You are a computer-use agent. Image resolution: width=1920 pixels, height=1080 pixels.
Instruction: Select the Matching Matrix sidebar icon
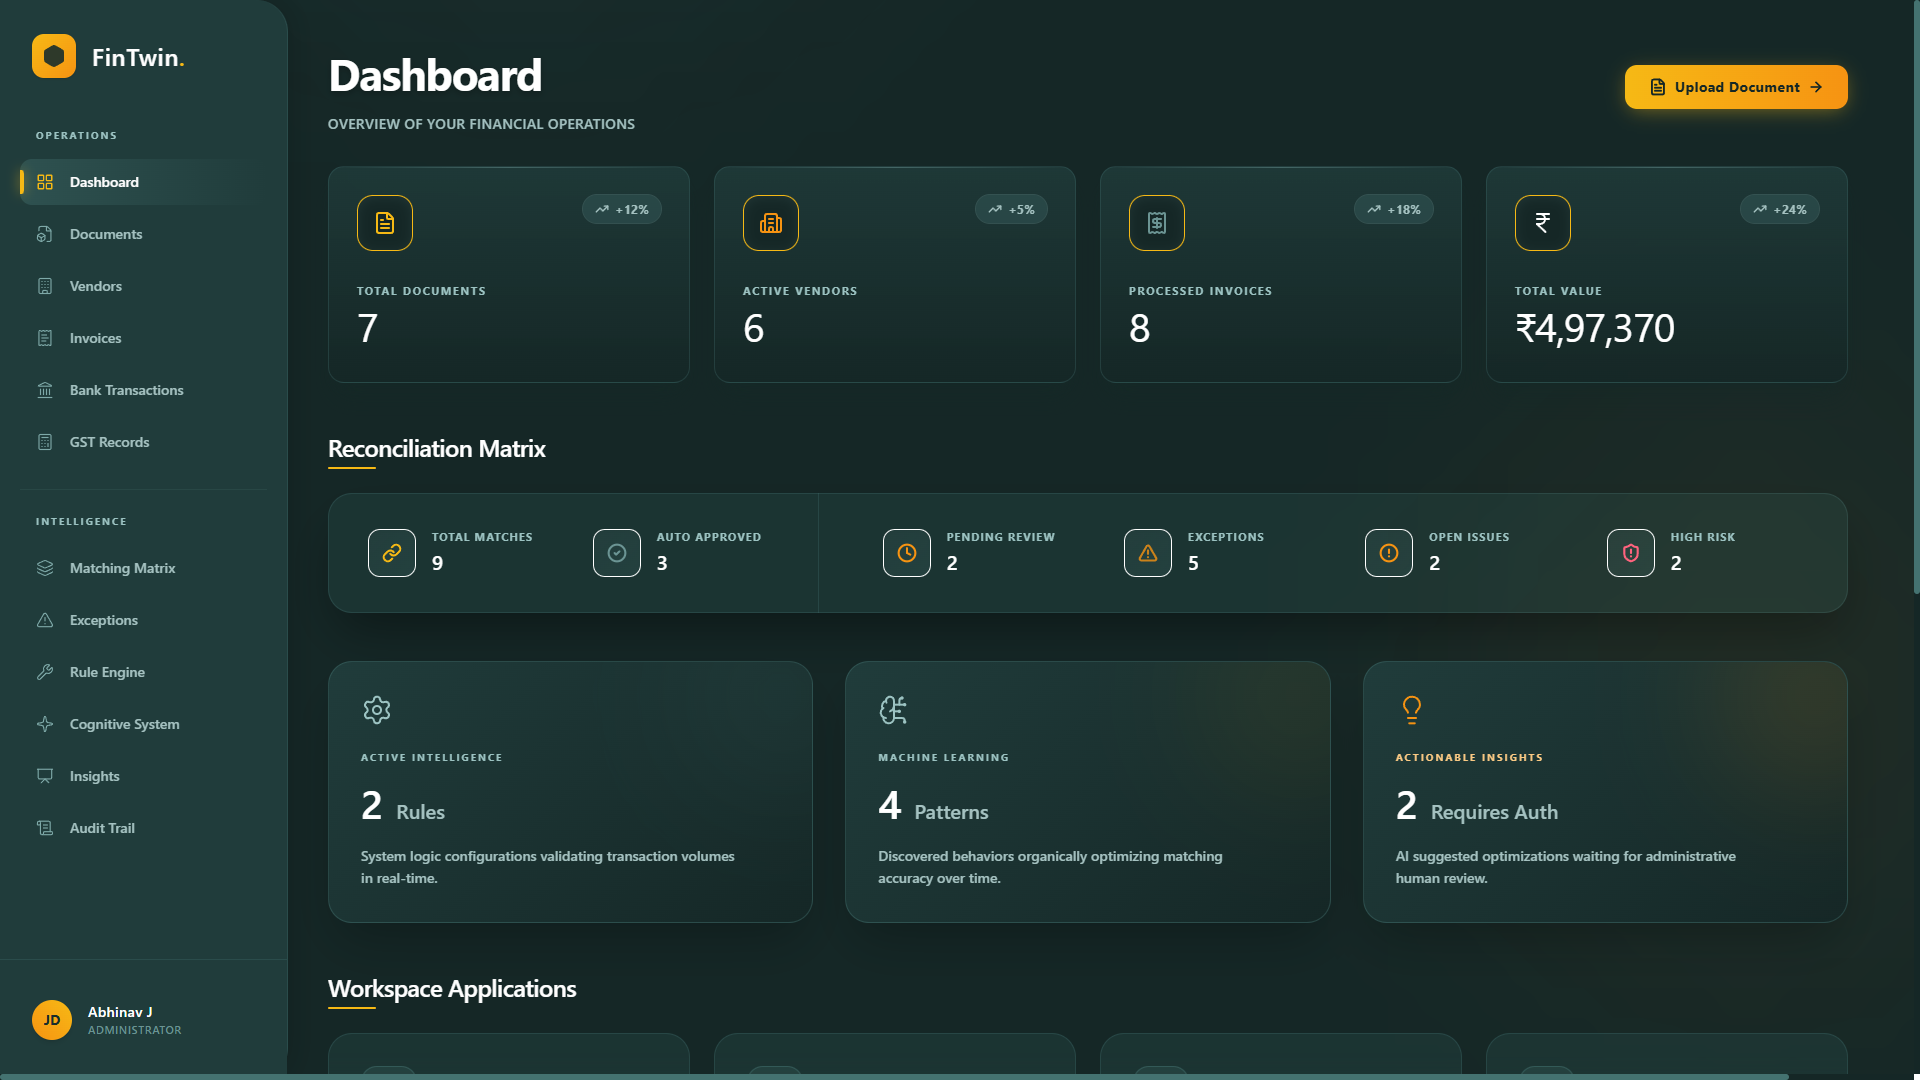coord(45,568)
